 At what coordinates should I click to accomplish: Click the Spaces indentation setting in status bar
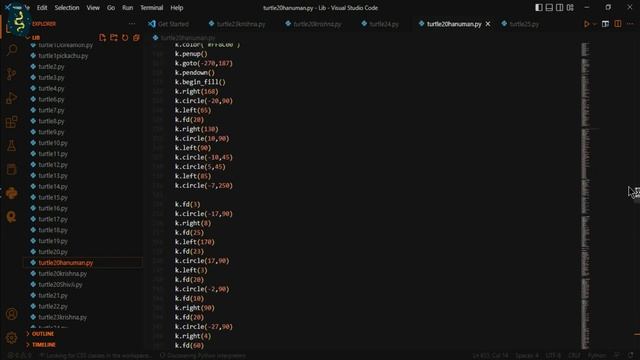tap(527, 356)
